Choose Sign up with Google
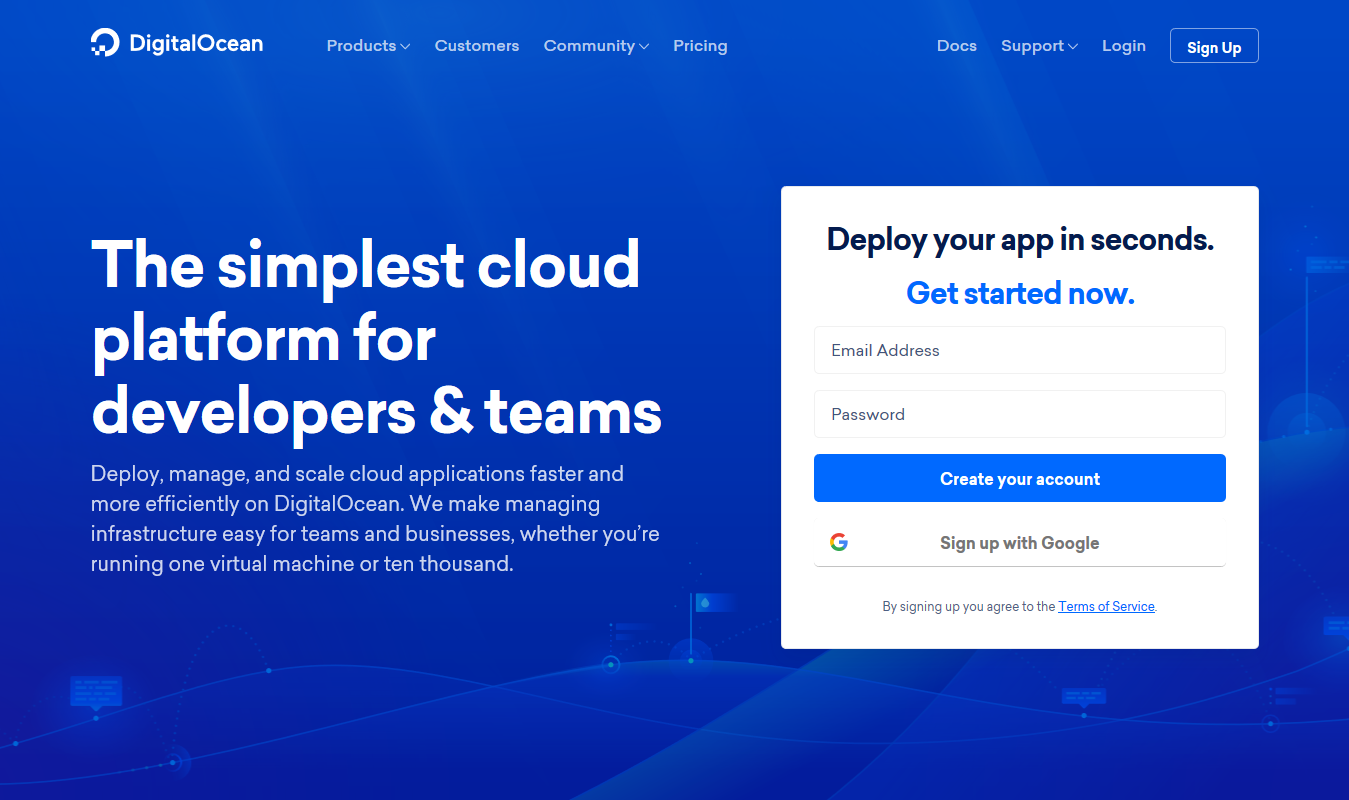1349x800 pixels. pos(1020,543)
